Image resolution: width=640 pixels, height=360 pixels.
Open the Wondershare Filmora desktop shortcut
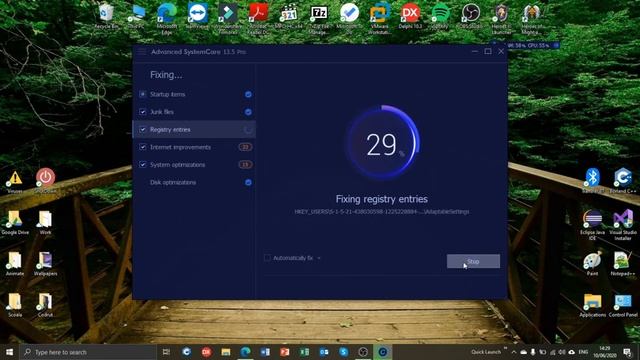click(227, 19)
